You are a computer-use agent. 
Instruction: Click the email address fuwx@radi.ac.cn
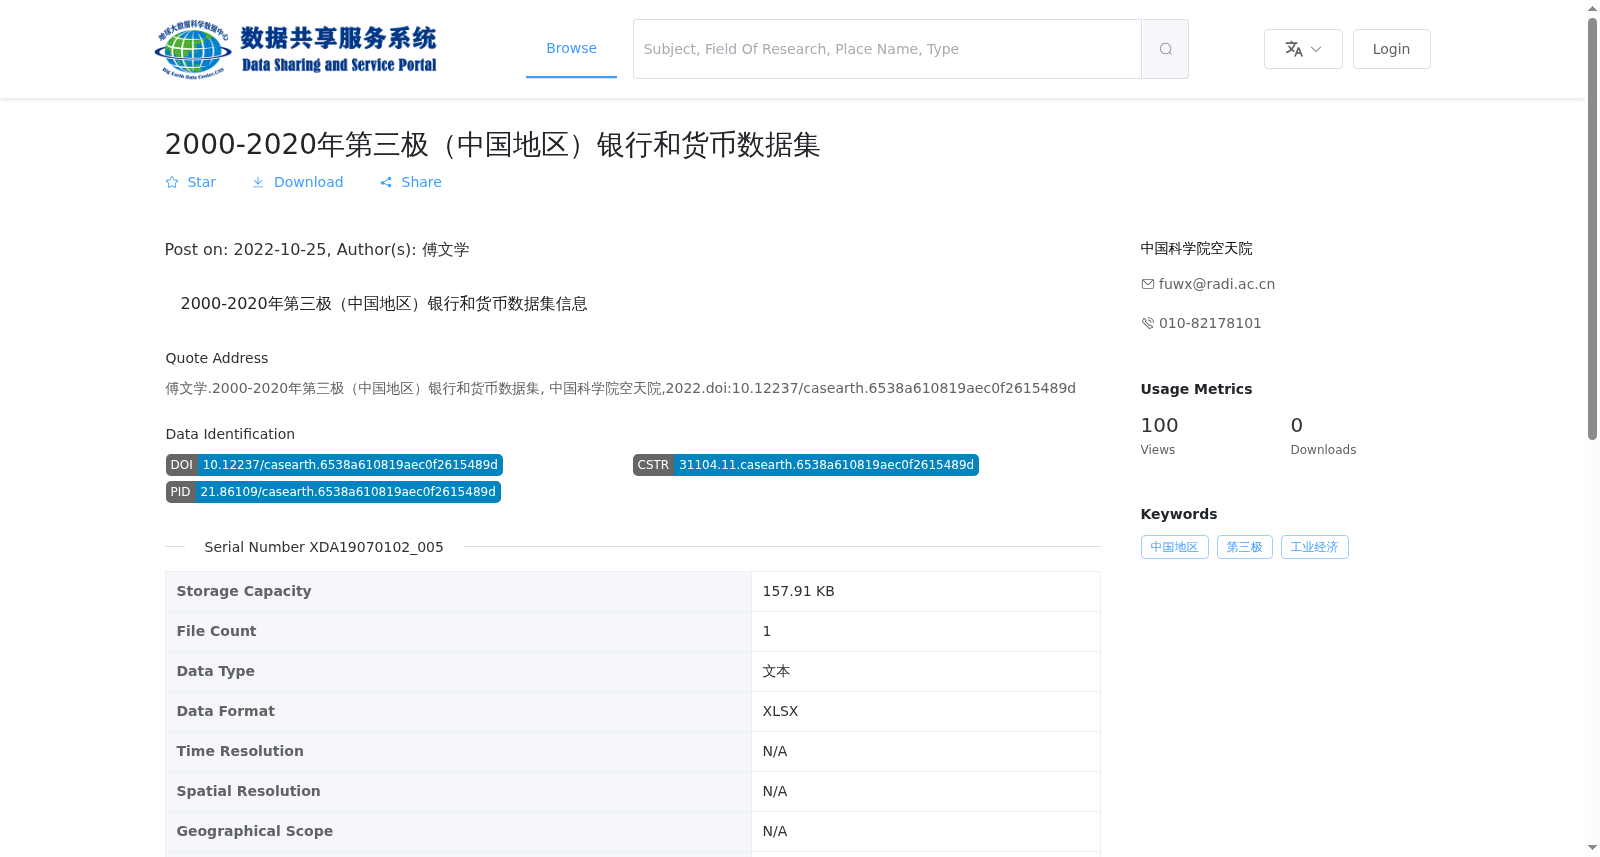click(x=1217, y=284)
